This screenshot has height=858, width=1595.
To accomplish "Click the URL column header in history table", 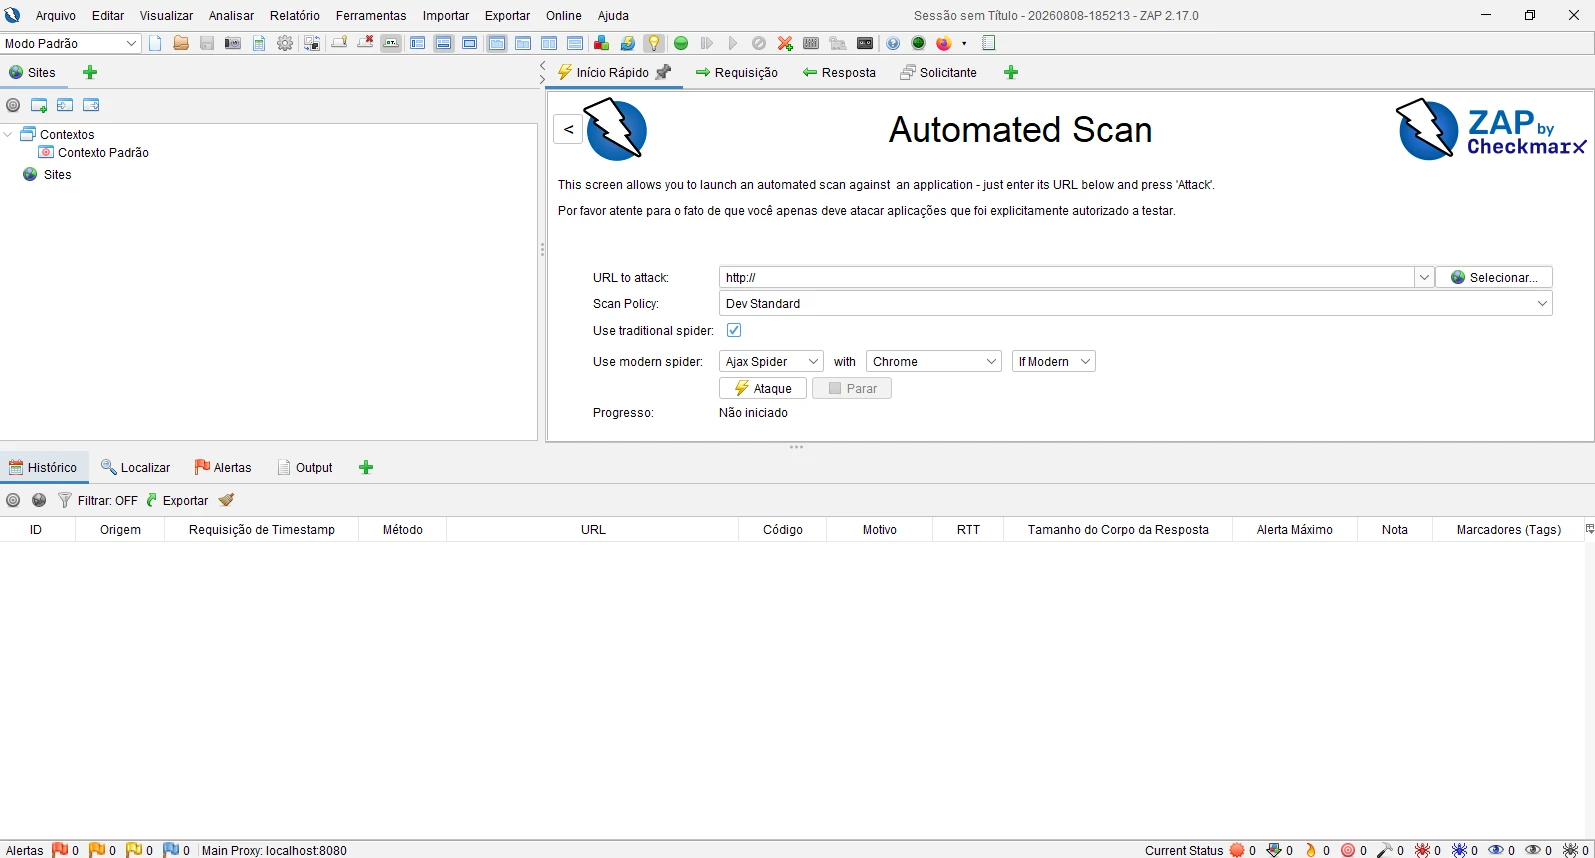I will 593,530.
